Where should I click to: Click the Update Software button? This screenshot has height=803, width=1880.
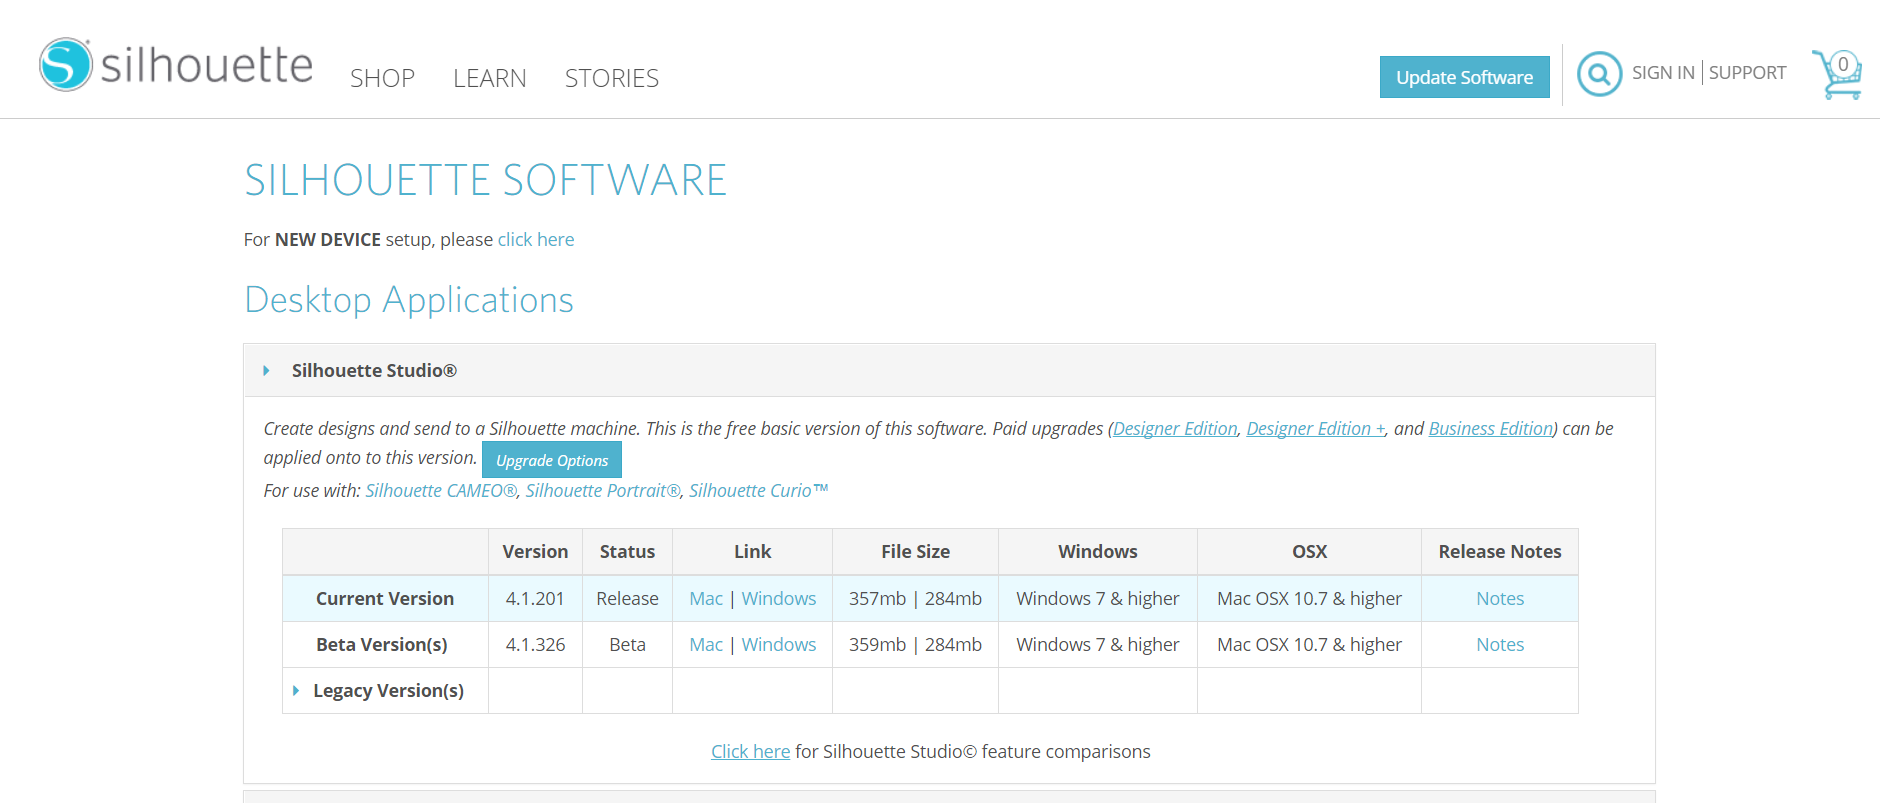click(1464, 77)
